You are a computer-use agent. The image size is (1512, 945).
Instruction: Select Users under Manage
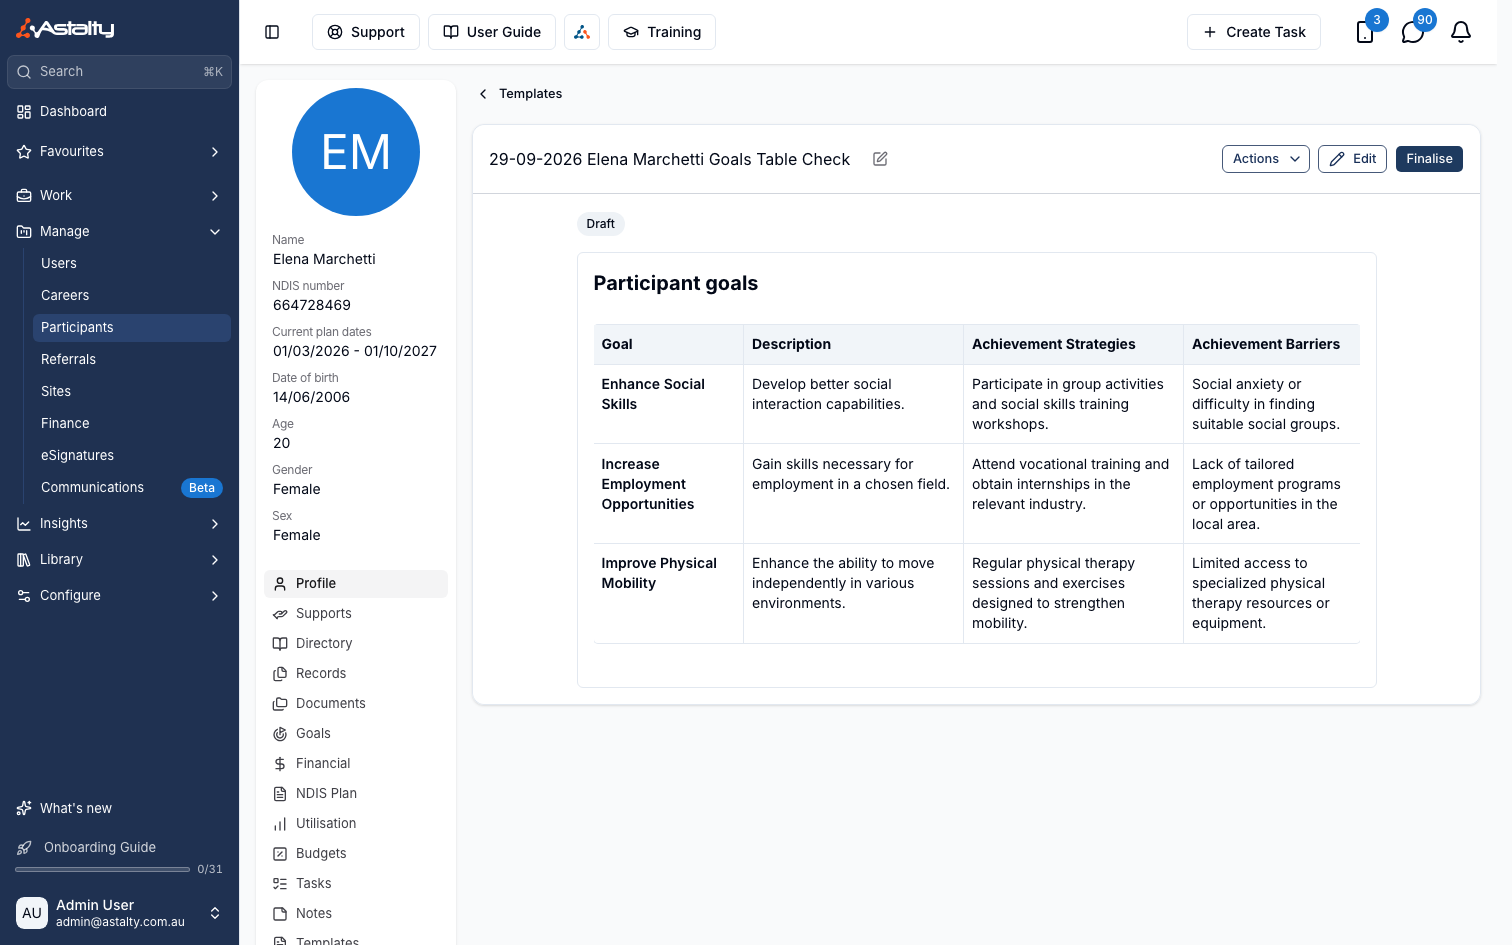click(x=131, y=264)
